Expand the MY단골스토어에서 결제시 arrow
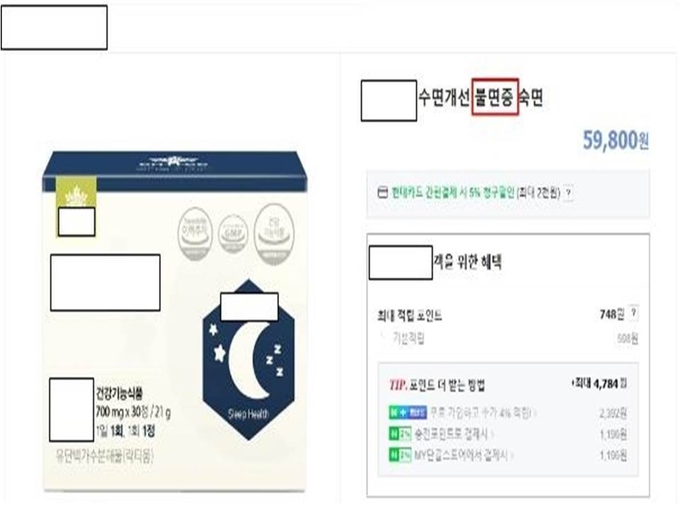 click(512, 455)
